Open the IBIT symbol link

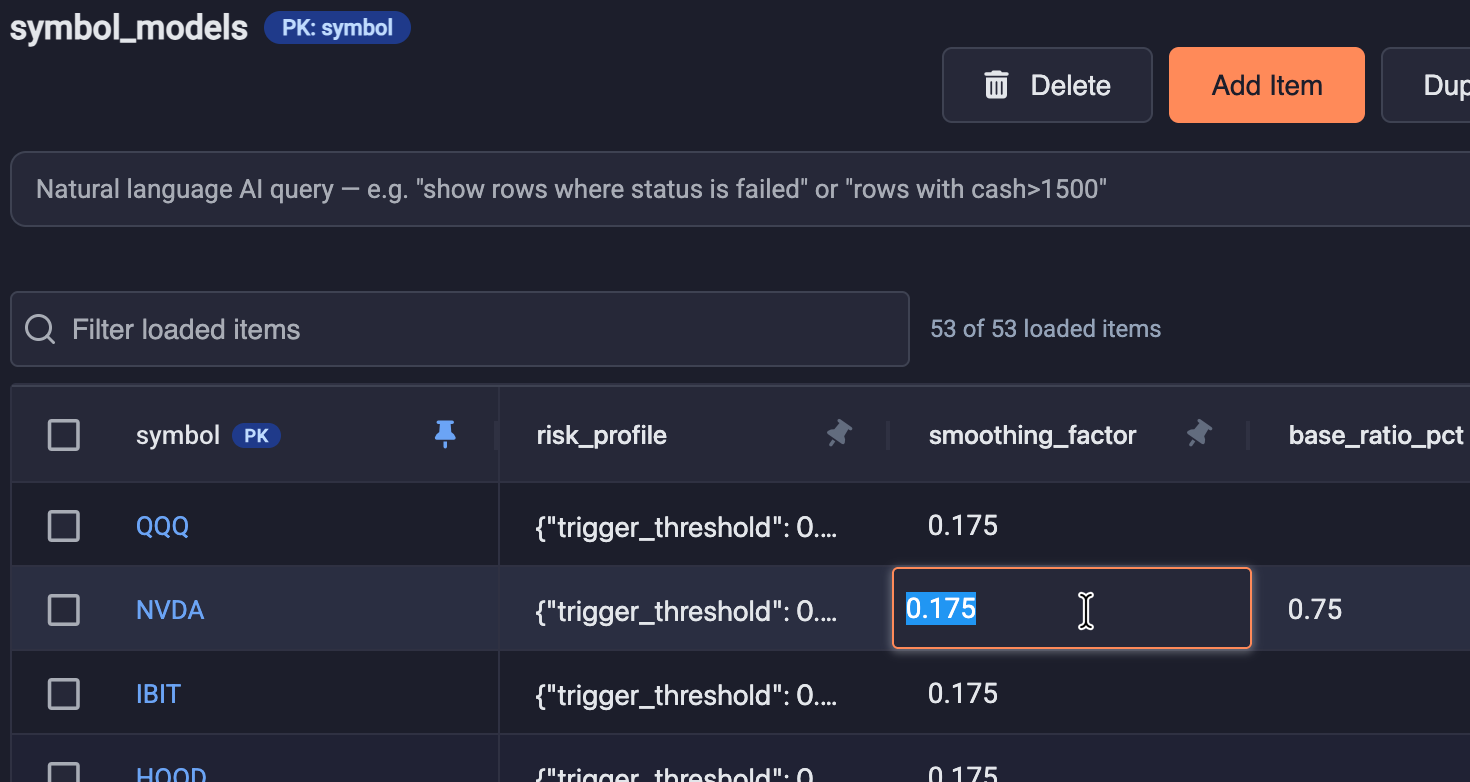pos(158,693)
